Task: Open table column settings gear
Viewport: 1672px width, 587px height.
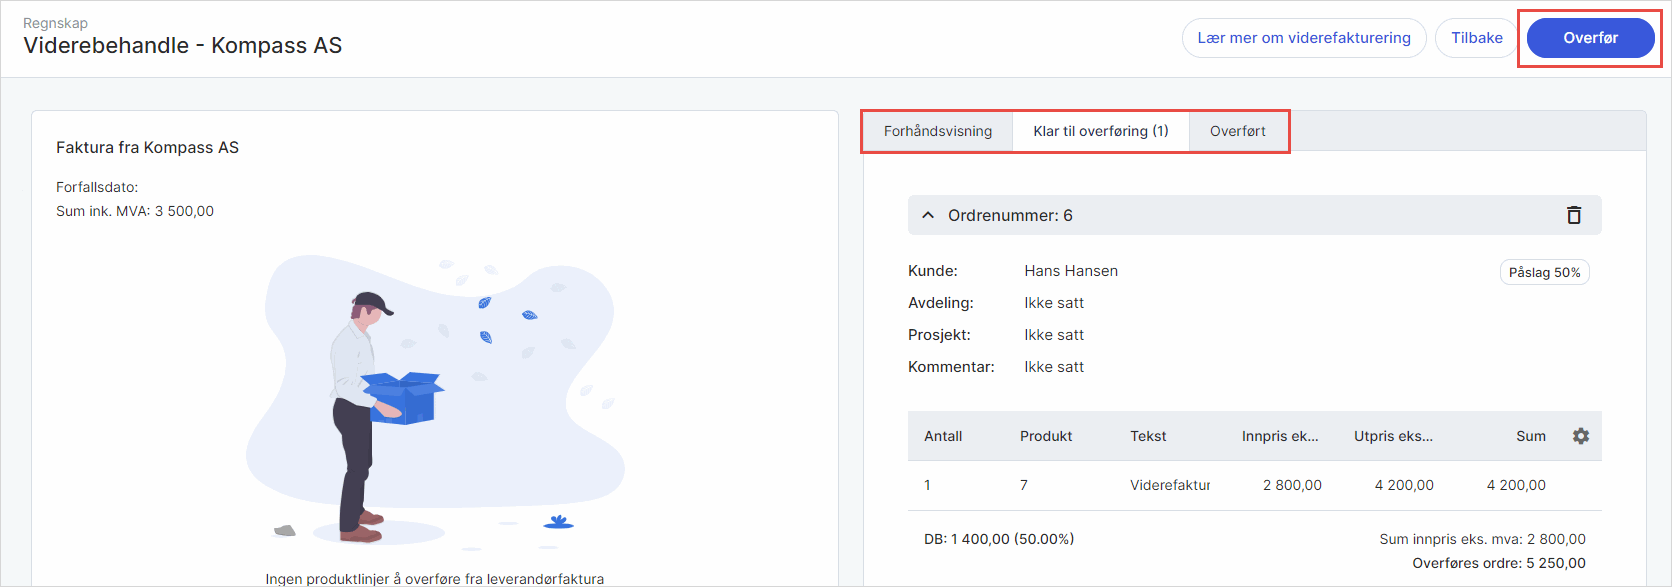Action: tap(1580, 436)
